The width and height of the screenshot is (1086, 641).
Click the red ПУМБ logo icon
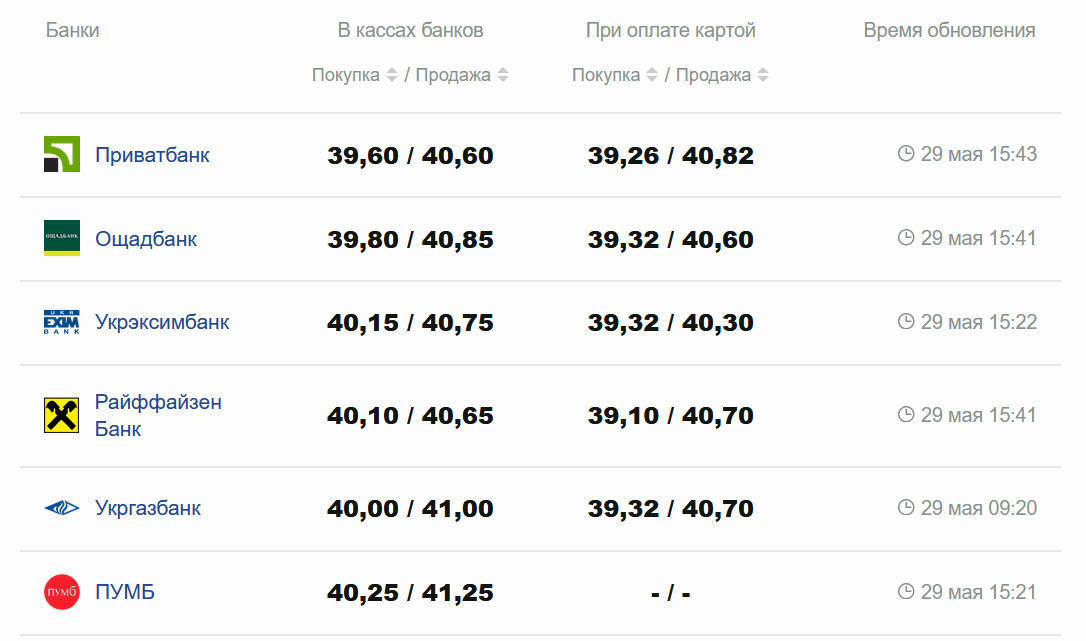click(62, 592)
